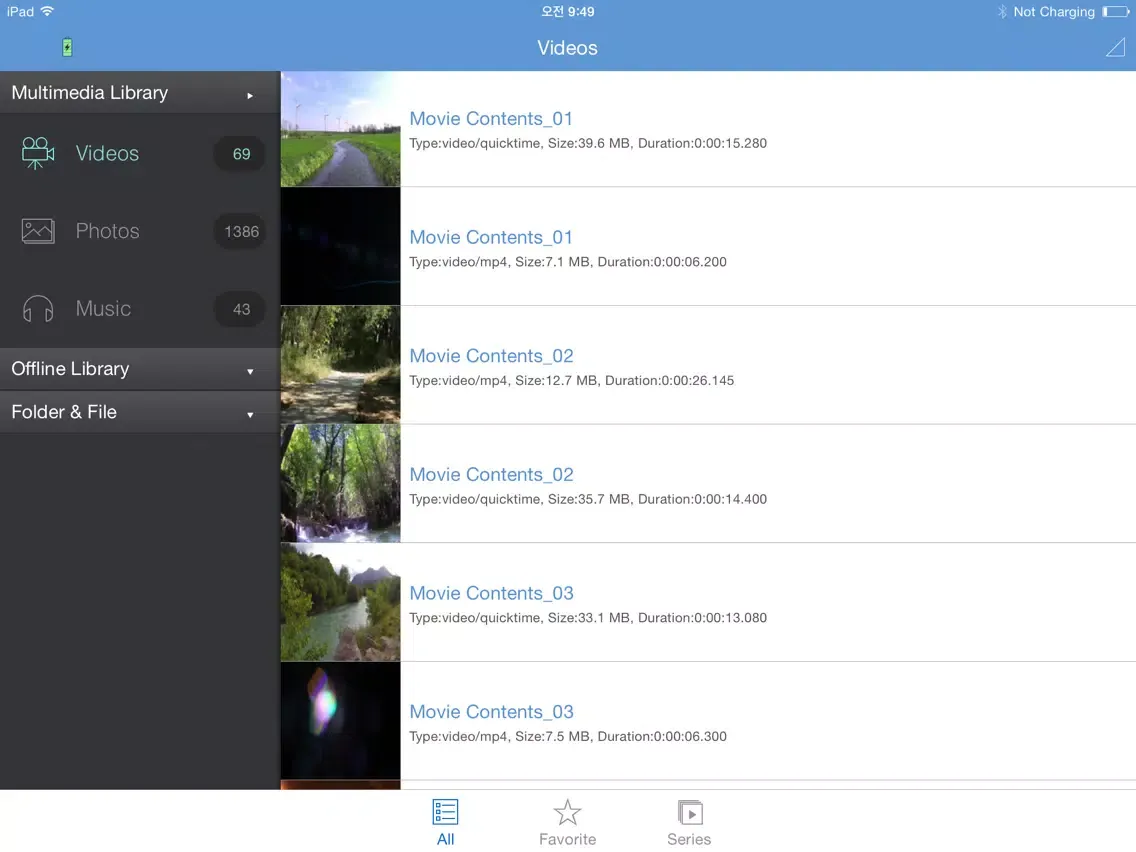Image resolution: width=1136 pixels, height=852 pixels.
Task: Select details line 'Size:33.1 MB, Duration:0:00:13.080'
Action: coord(657,619)
